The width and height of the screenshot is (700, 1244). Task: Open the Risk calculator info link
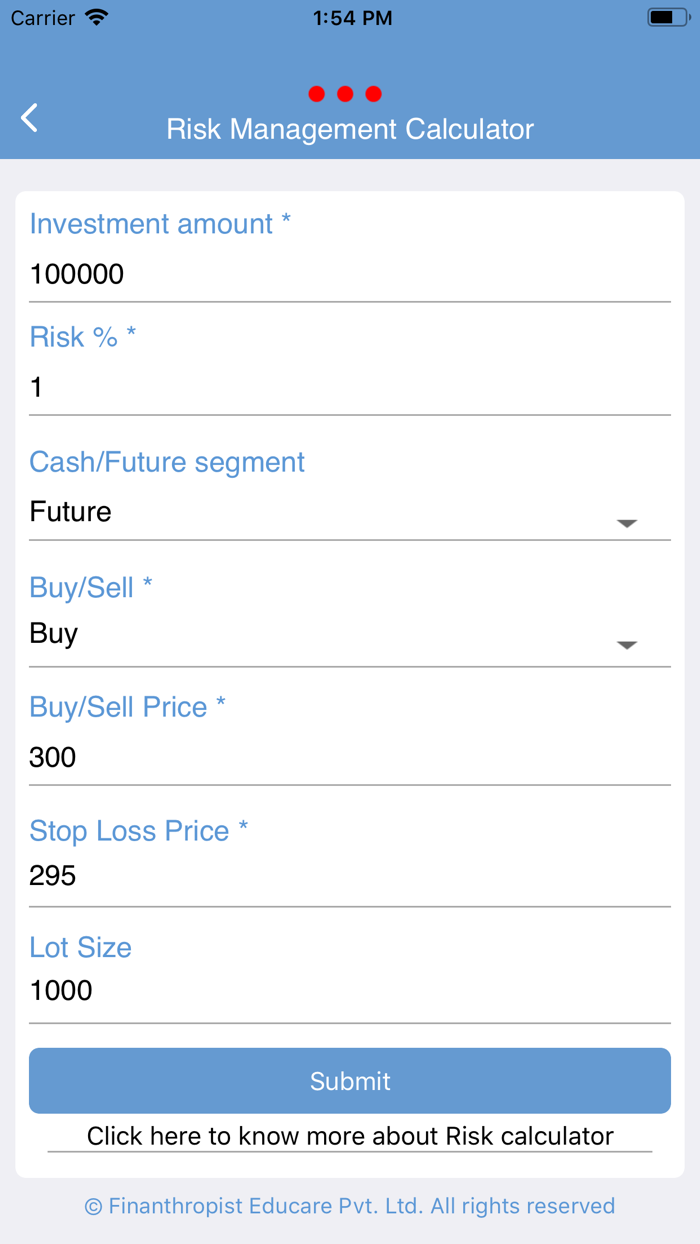point(350,1136)
